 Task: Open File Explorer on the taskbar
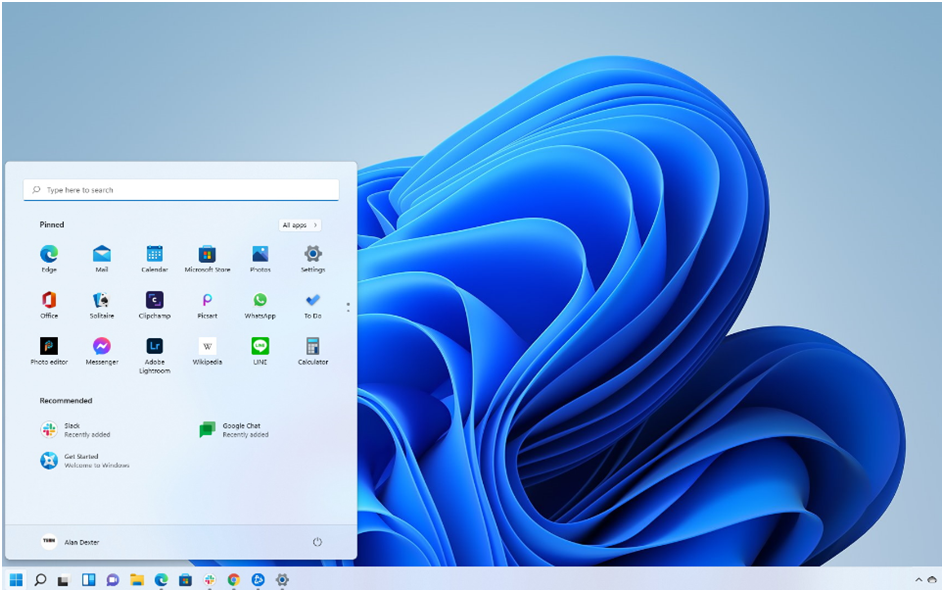[137, 579]
